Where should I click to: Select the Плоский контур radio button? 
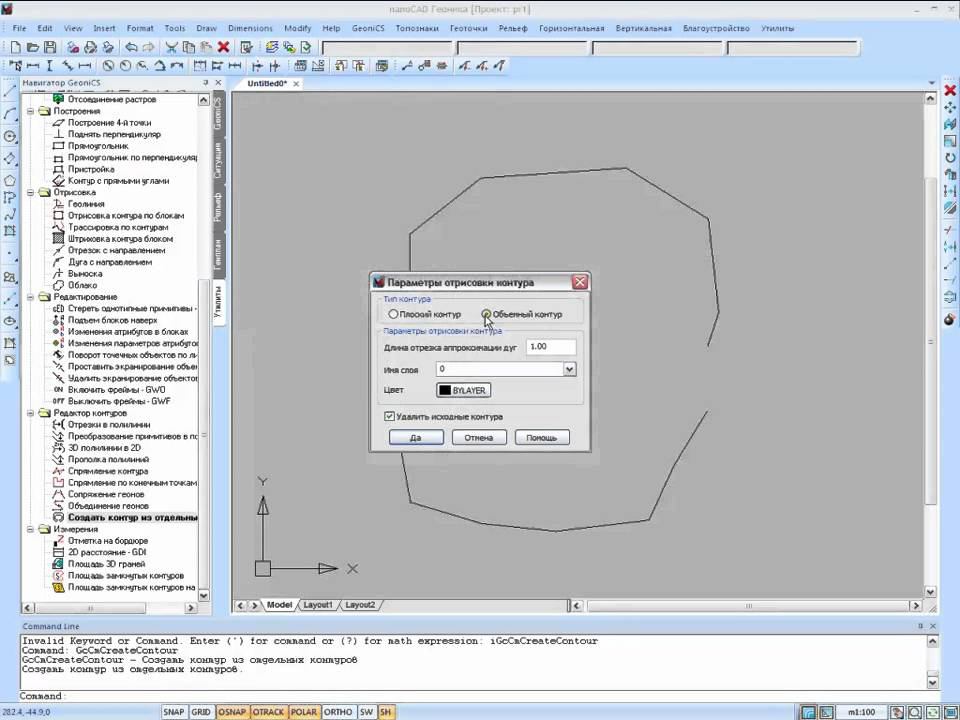point(394,314)
